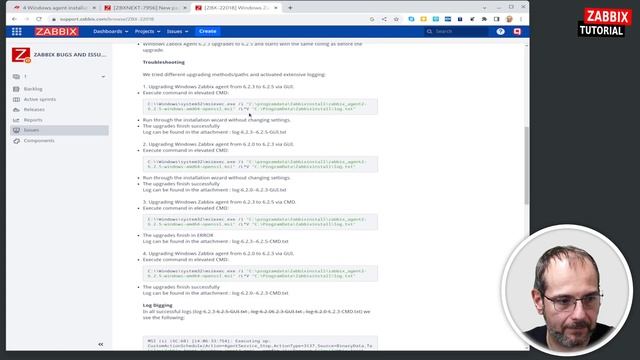Click the blue Create button
The image size is (640, 360).
pyautogui.click(x=208, y=31)
